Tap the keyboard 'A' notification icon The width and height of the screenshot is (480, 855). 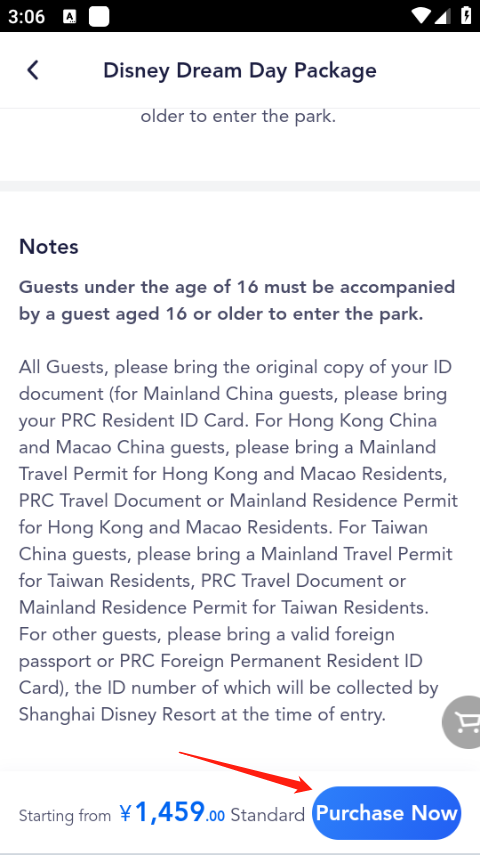[x=70, y=16]
